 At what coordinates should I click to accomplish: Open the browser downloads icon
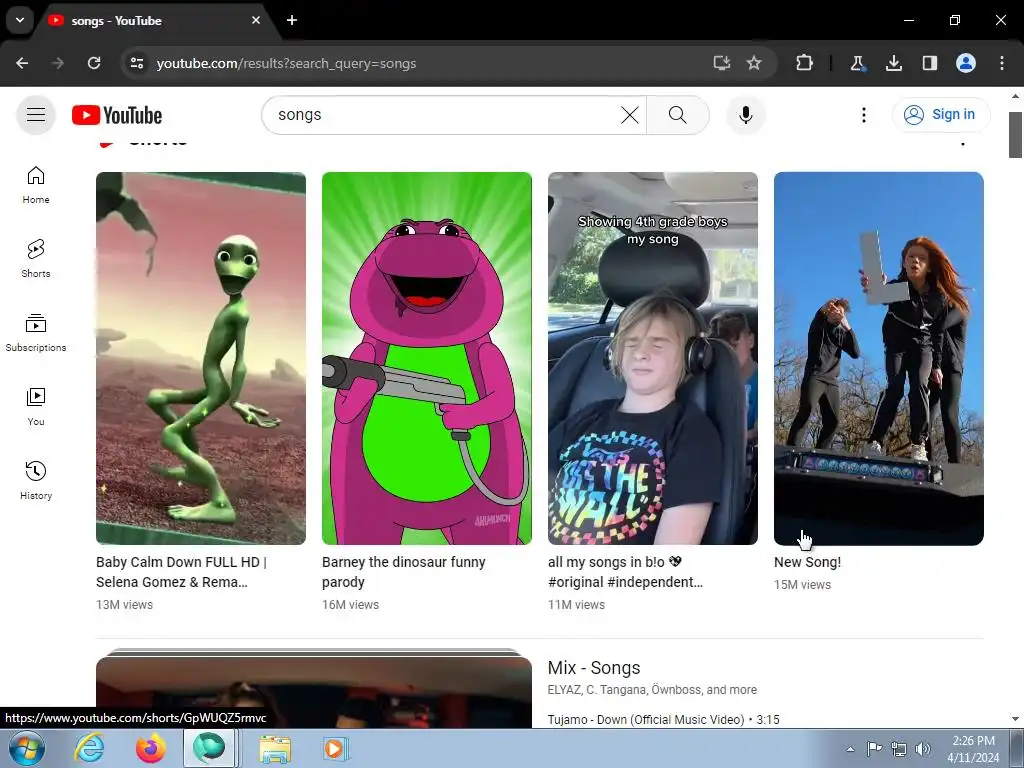click(x=893, y=63)
